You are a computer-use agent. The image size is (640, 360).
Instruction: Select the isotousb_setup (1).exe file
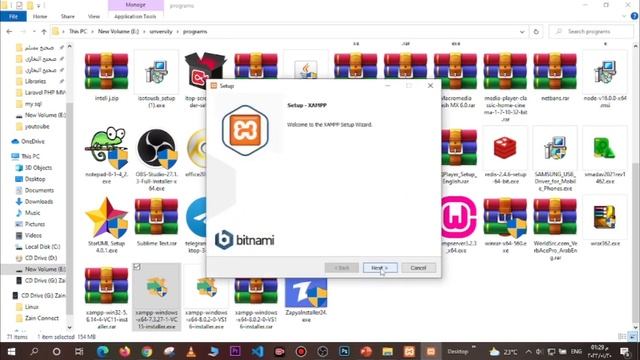(156, 80)
